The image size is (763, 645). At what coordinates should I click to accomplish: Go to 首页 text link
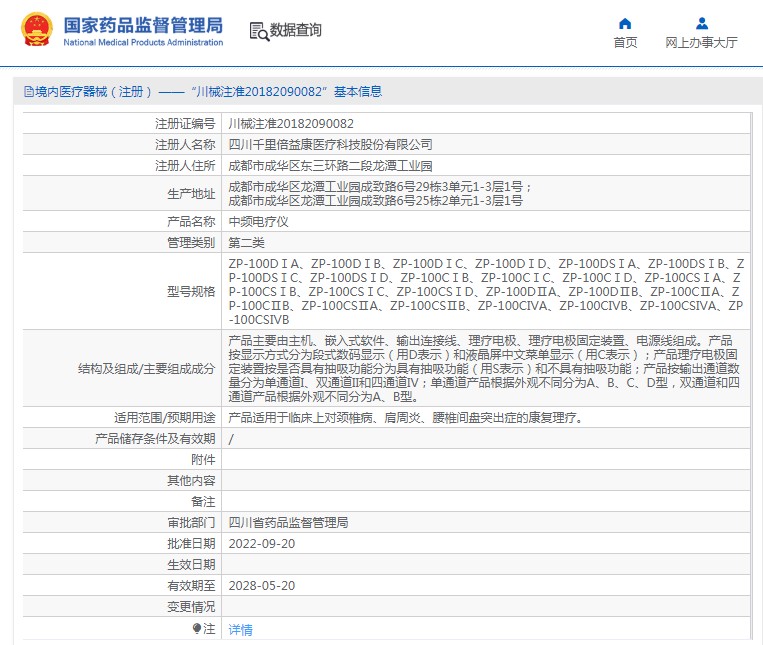click(625, 43)
